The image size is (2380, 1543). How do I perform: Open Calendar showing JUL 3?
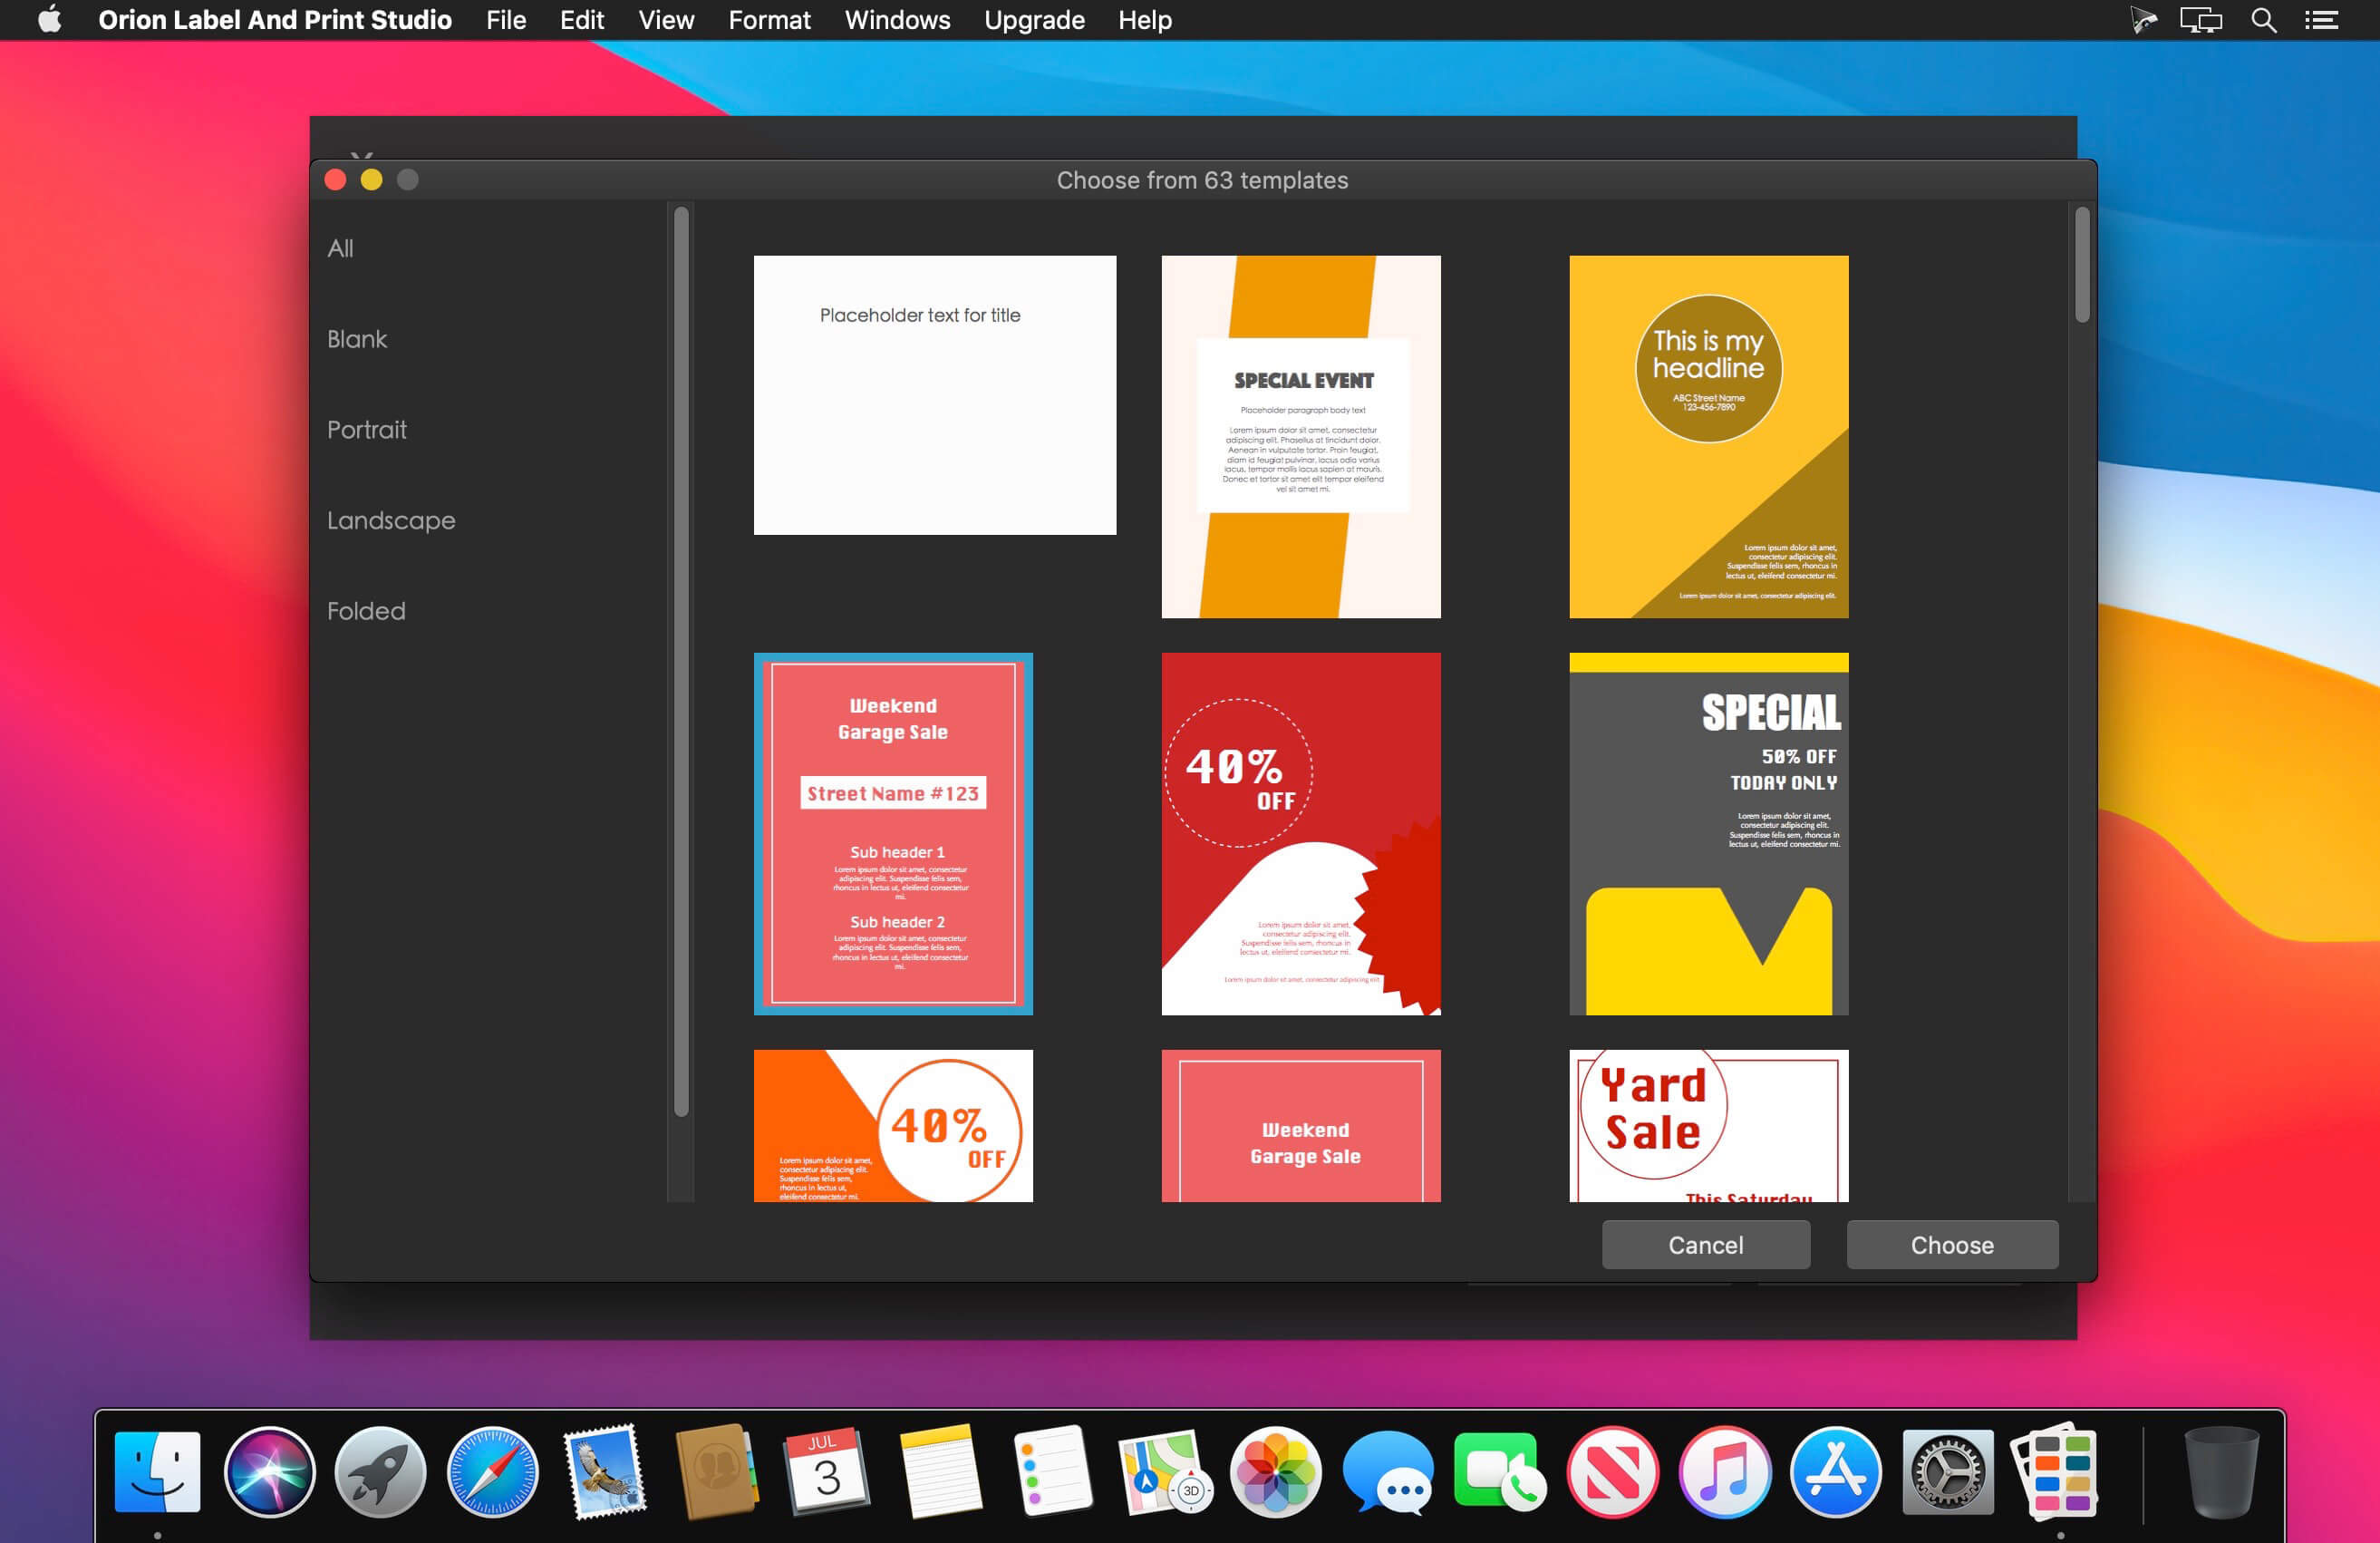click(x=827, y=1471)
